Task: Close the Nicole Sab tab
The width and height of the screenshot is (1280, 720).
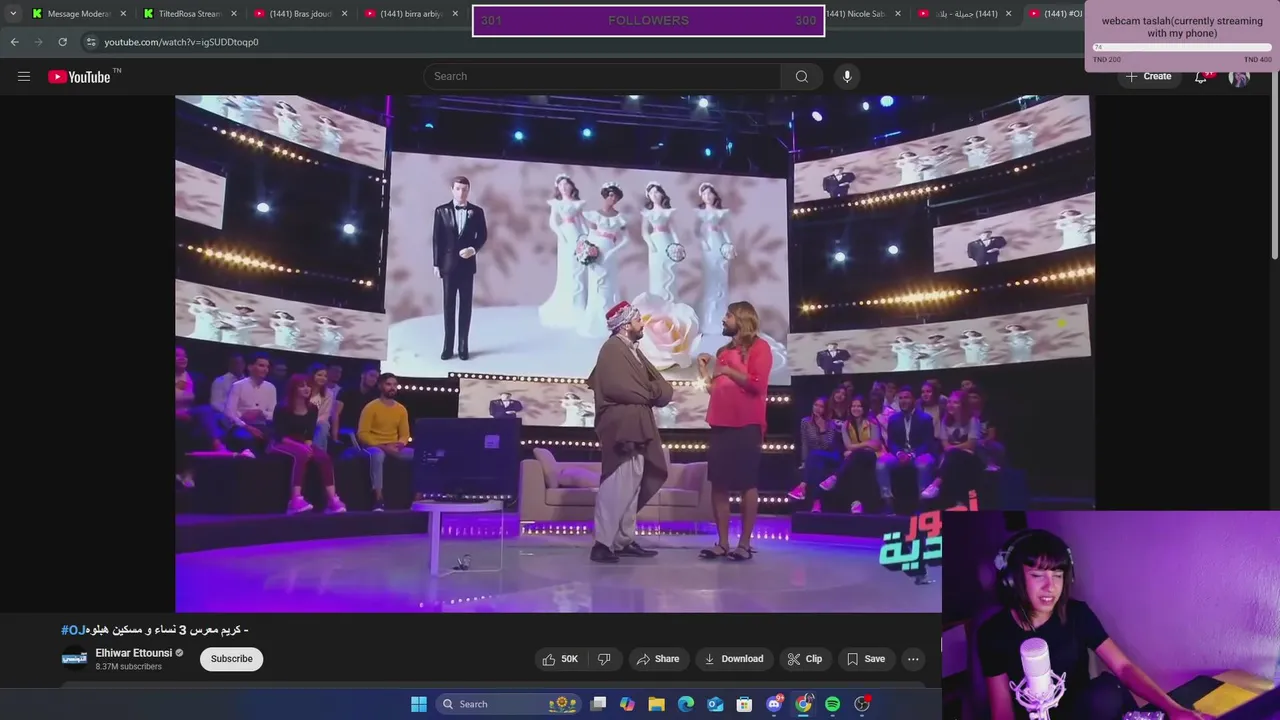Action: [897, 14]
